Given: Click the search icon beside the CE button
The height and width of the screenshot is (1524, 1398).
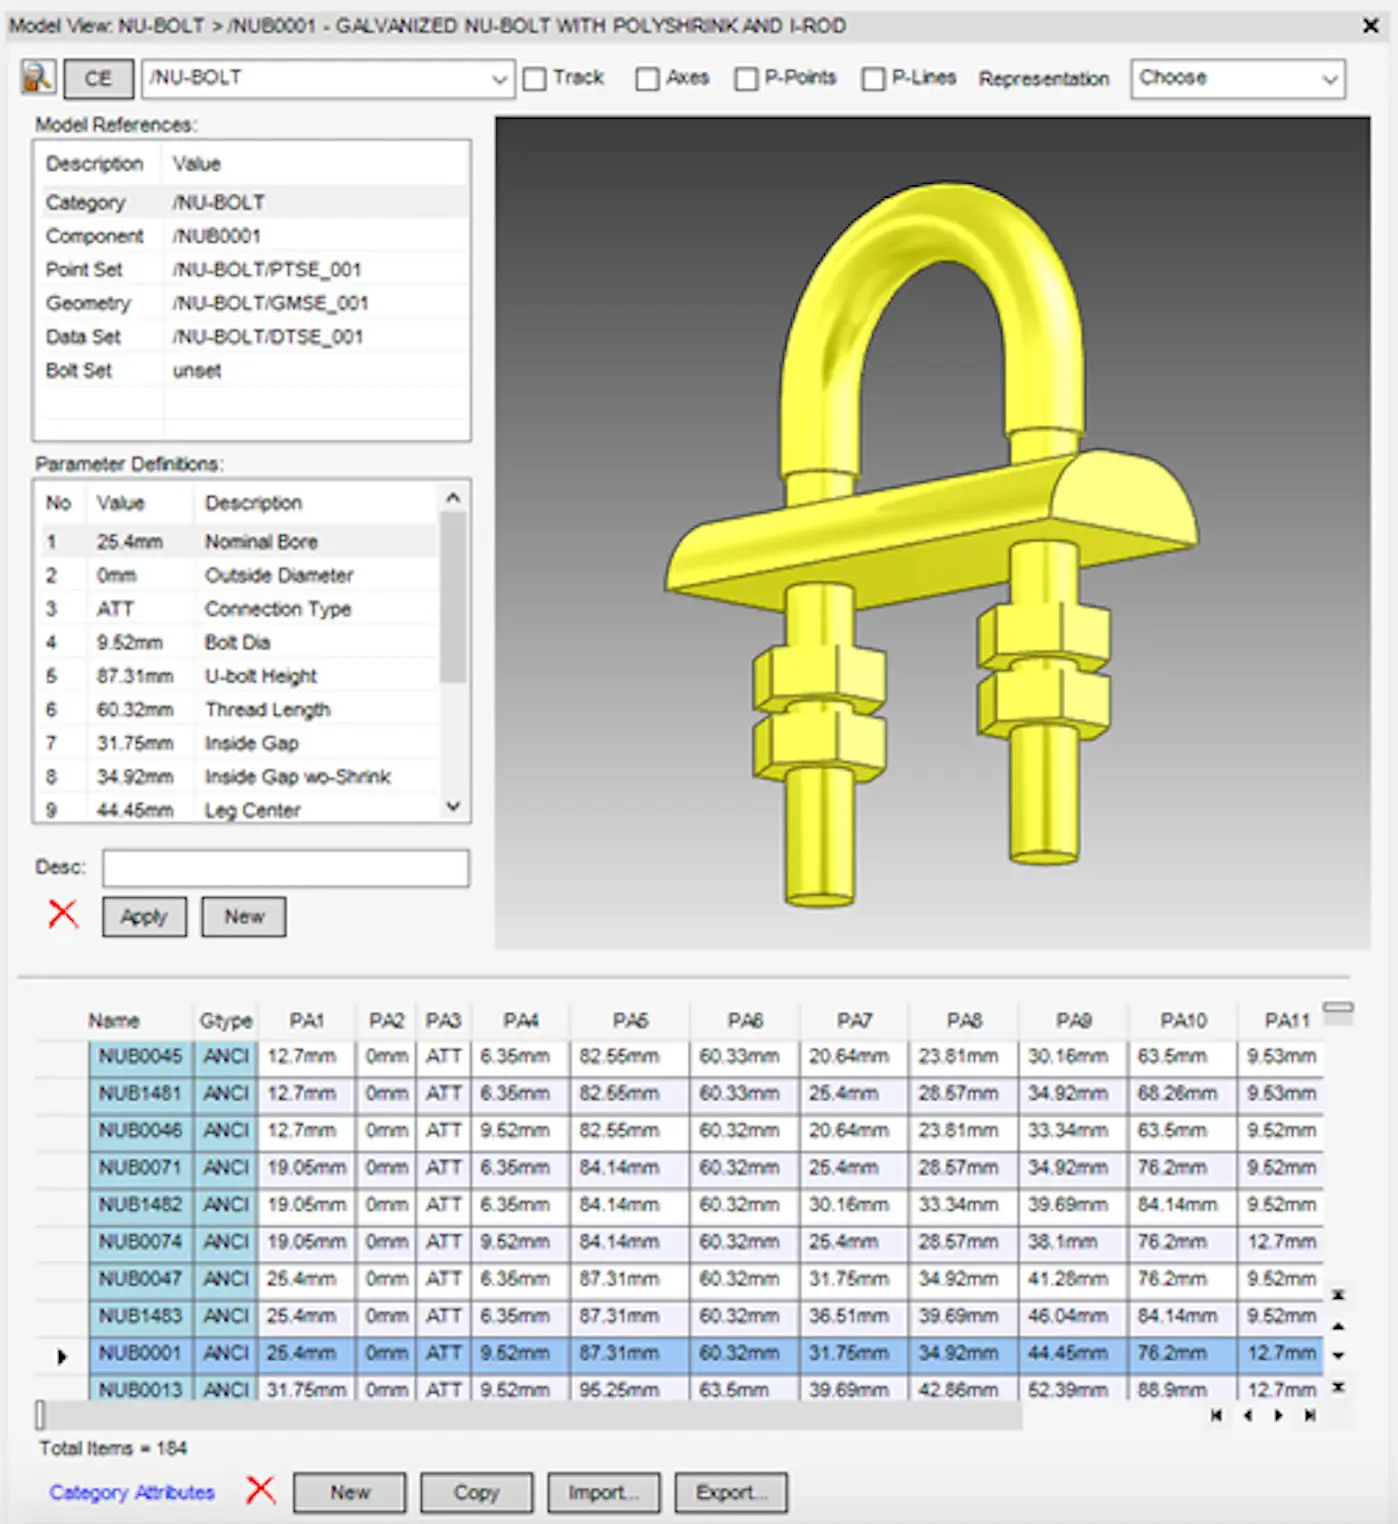Looking at the screenshot, I should (37, 78).
